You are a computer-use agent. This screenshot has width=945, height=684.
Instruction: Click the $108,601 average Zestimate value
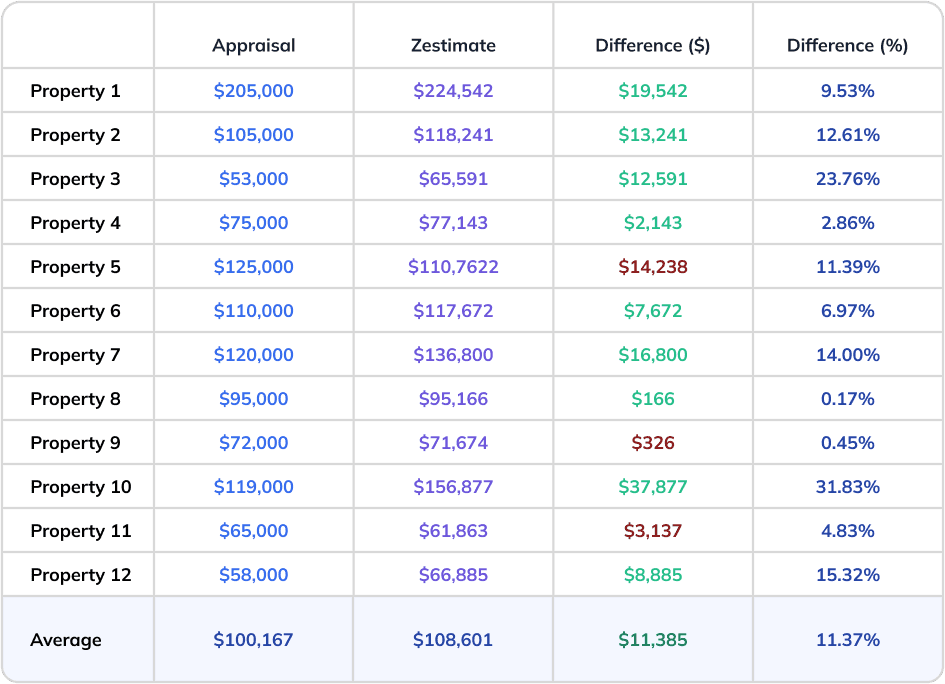point(453,639)
